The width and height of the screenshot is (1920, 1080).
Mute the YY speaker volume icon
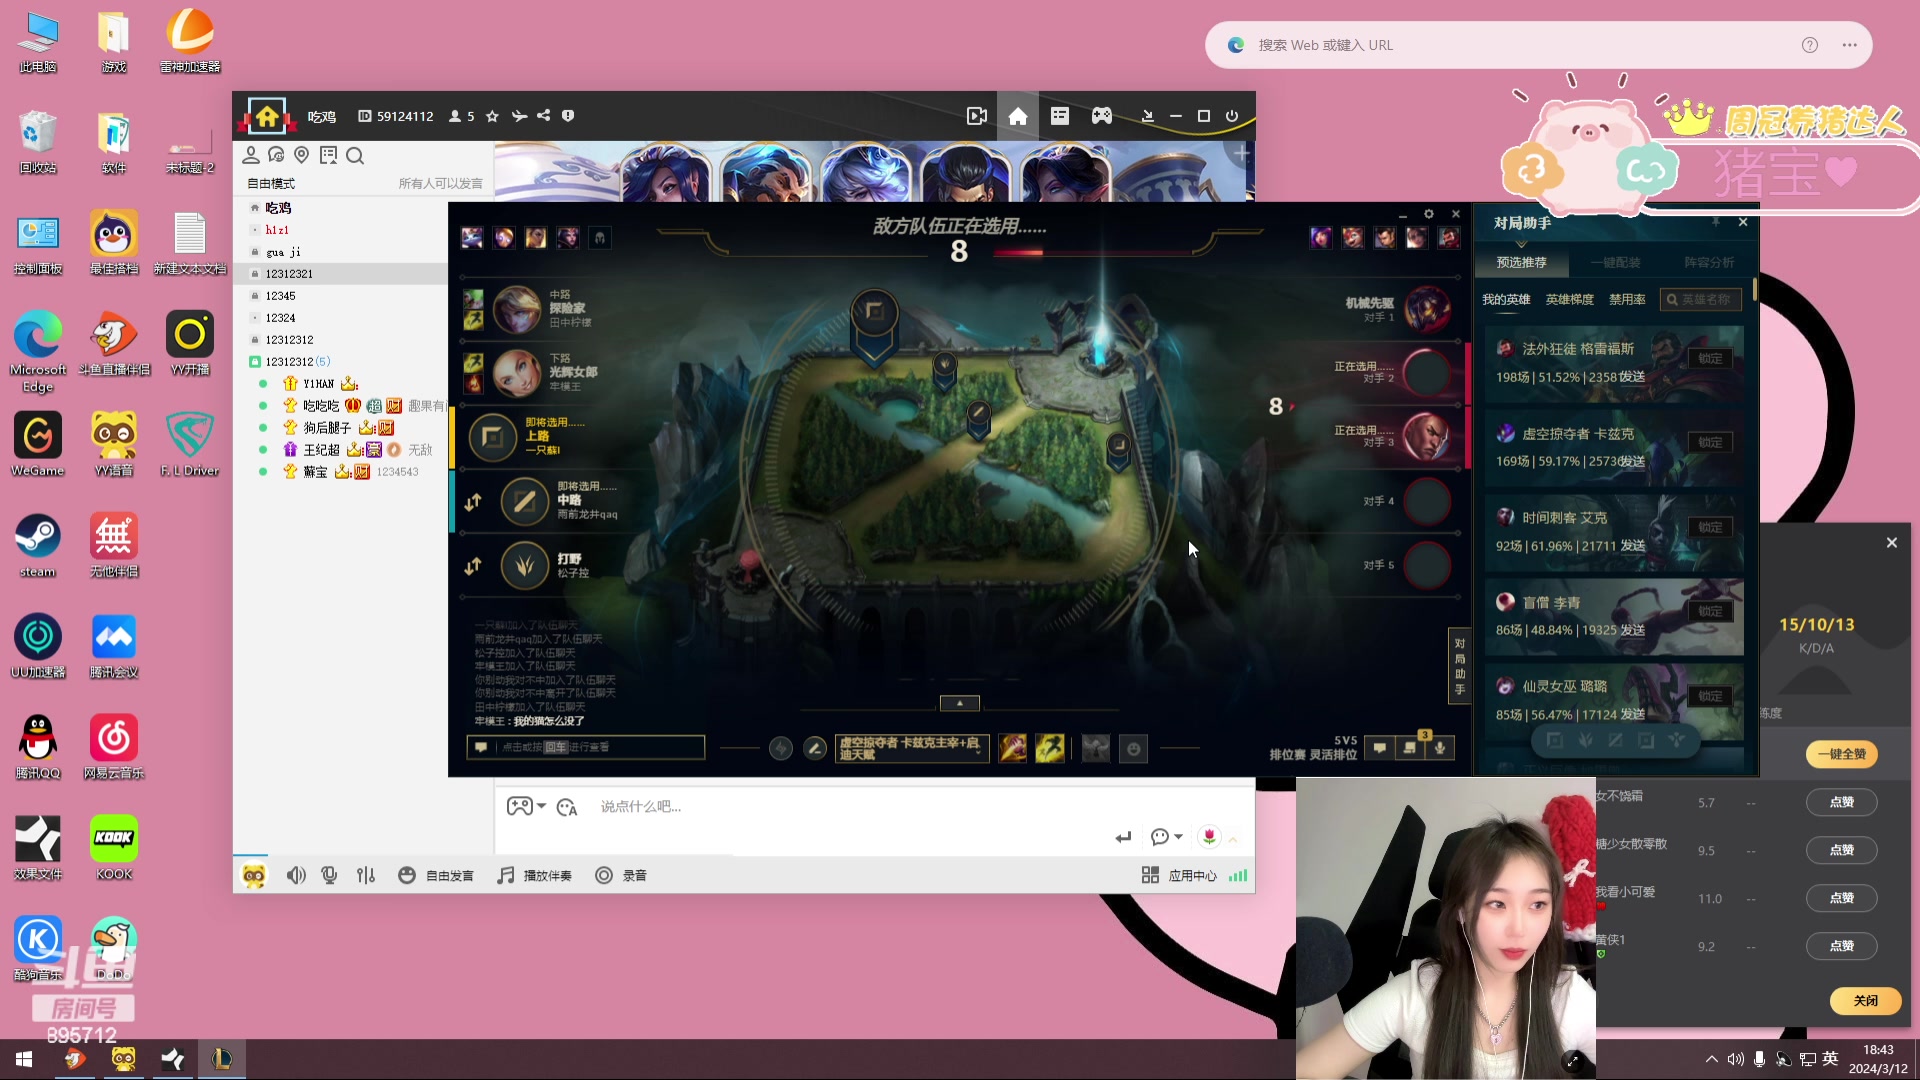(x=295, y=875)
